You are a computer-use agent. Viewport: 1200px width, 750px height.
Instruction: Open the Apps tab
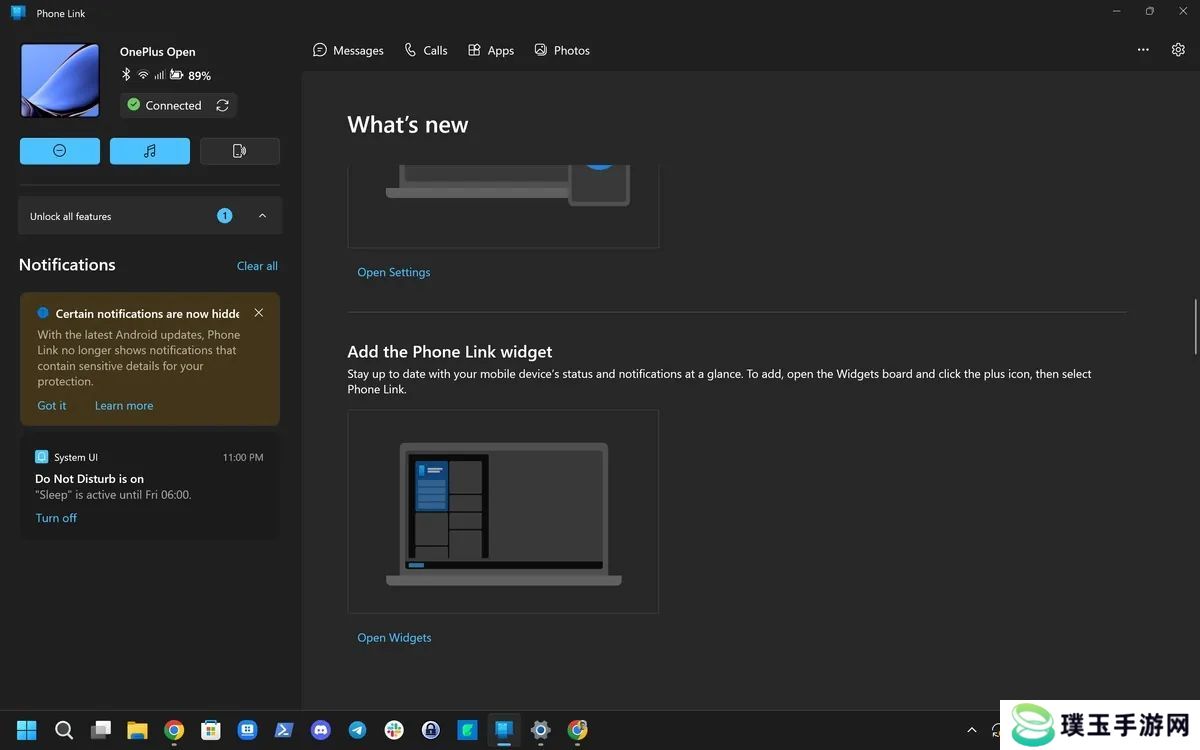point(491,50)
